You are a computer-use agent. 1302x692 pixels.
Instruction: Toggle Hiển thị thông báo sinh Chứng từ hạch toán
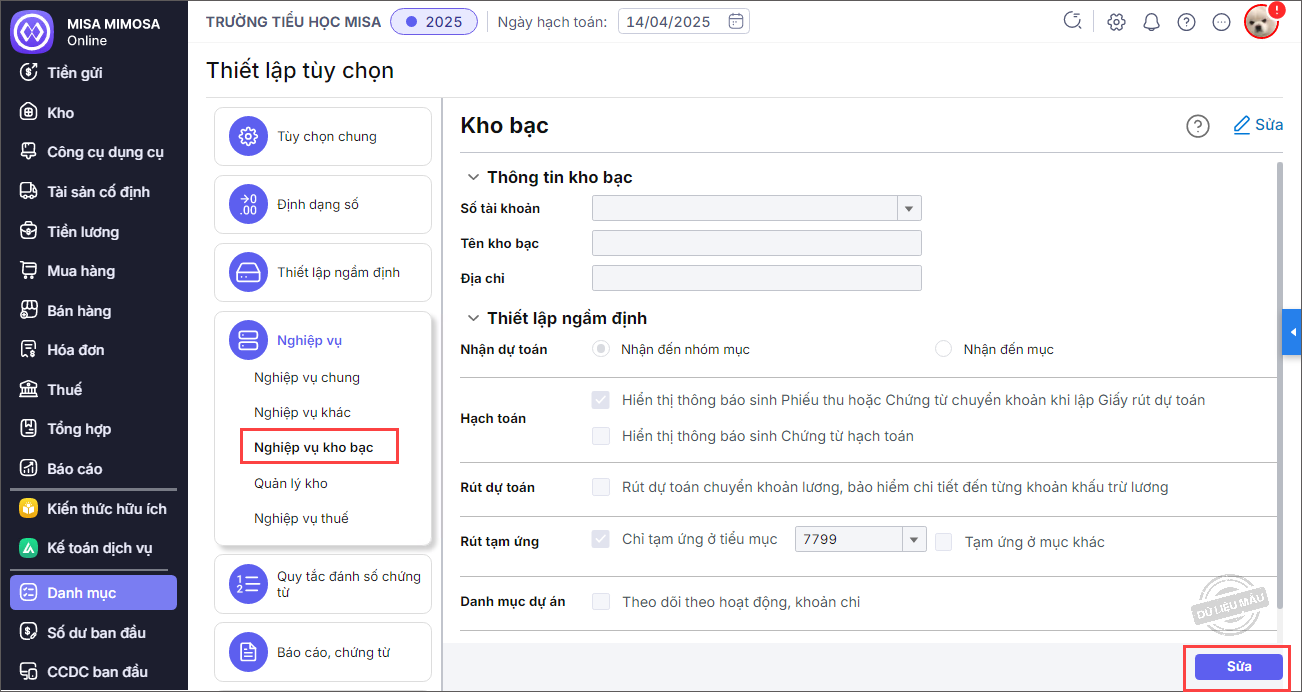pyautogui.click(x=601, y=436)
